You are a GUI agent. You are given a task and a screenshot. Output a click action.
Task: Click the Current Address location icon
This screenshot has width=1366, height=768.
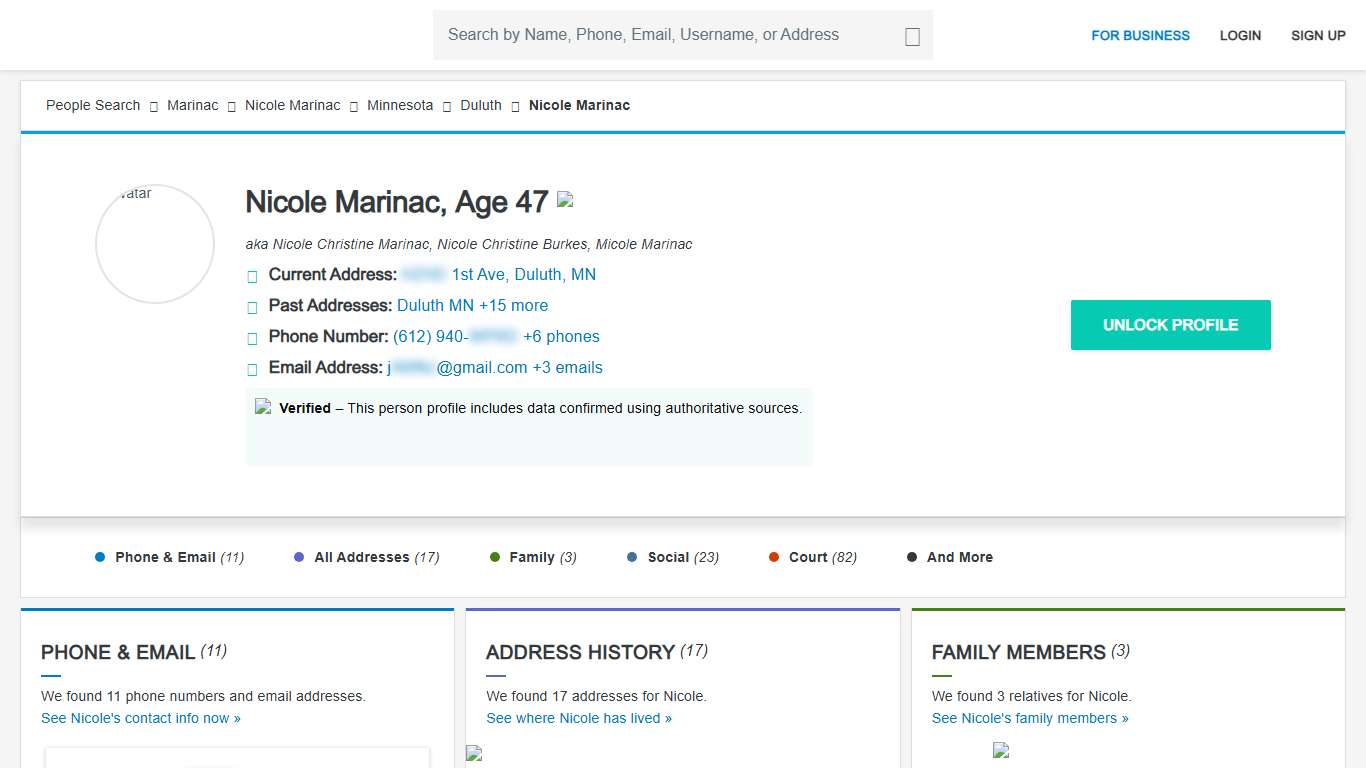(252, 276)
